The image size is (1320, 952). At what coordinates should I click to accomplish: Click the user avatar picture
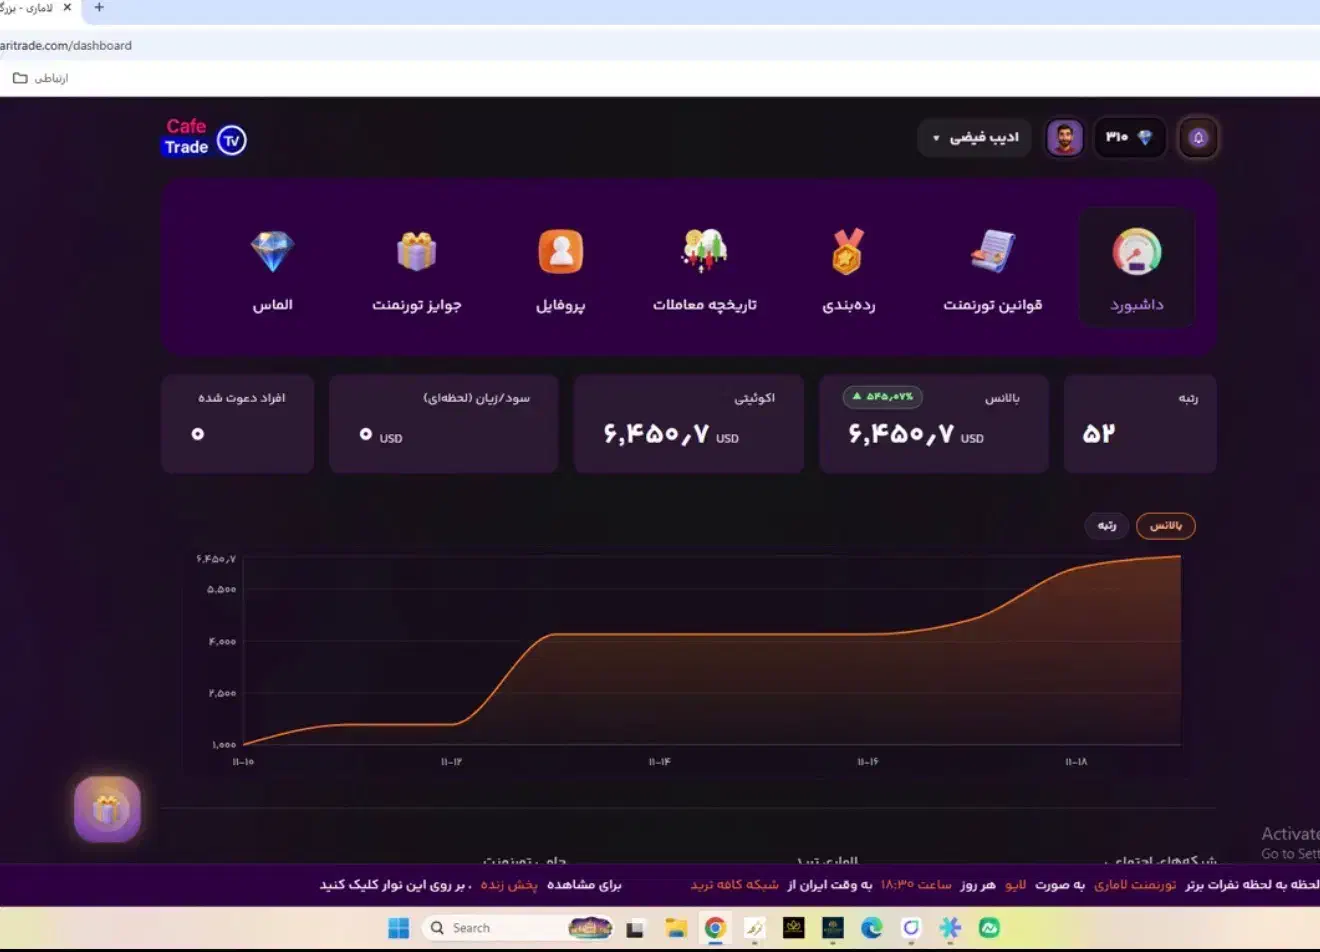1065,138
